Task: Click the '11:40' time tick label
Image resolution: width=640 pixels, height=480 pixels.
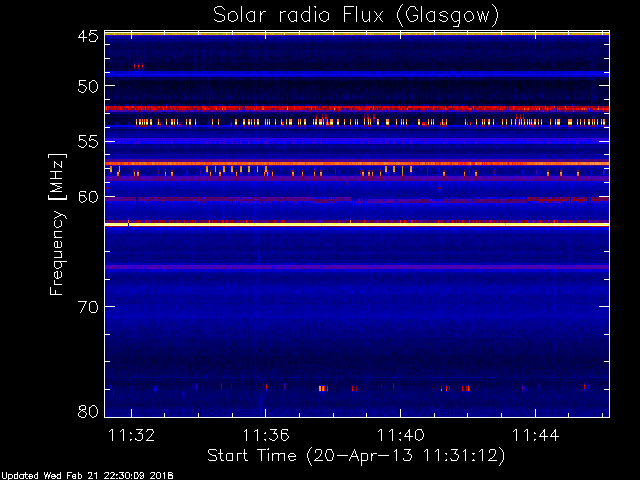Action: [400, 435]
